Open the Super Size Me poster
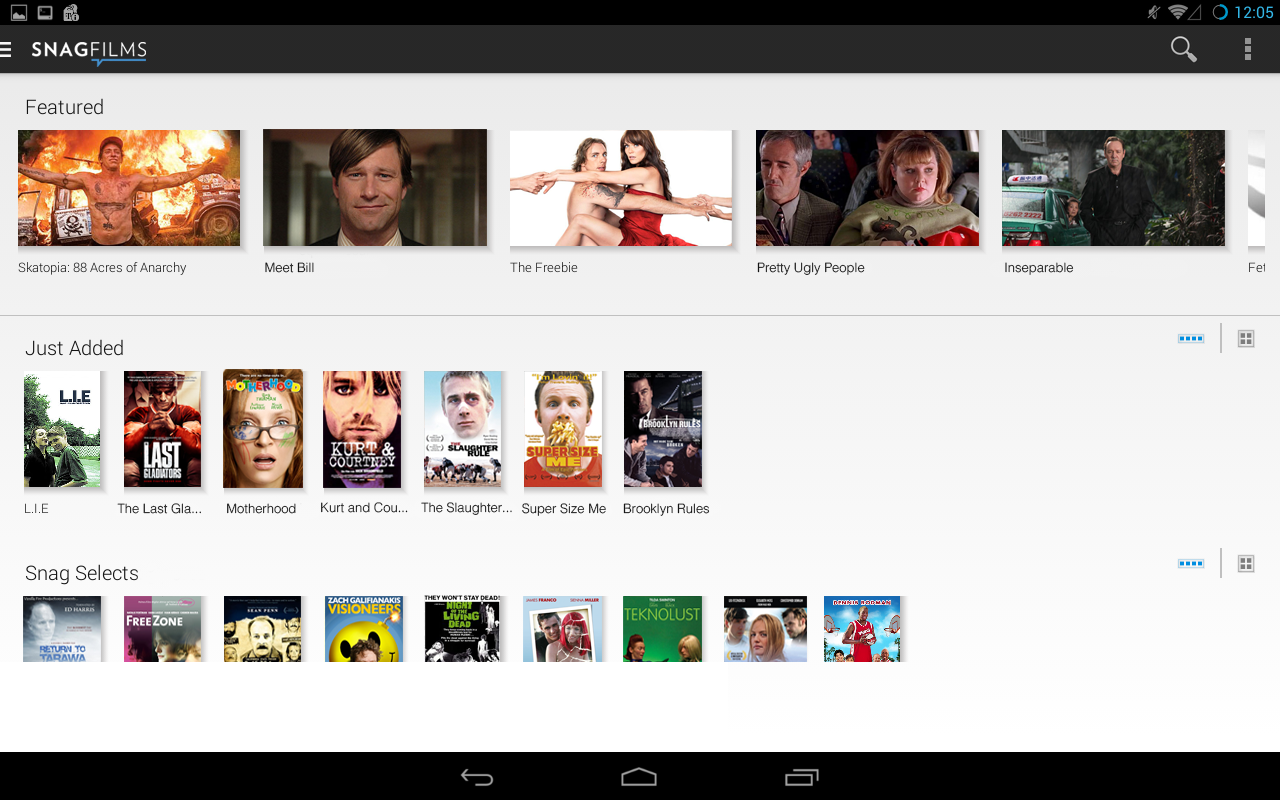The width and height of the screenshot is (1280, 800). (563, 429)
